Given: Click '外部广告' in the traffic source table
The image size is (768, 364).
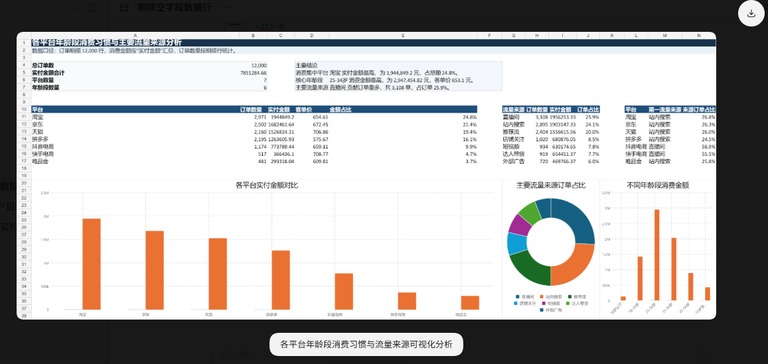Looking at the screenshot, I should point(513,161).
